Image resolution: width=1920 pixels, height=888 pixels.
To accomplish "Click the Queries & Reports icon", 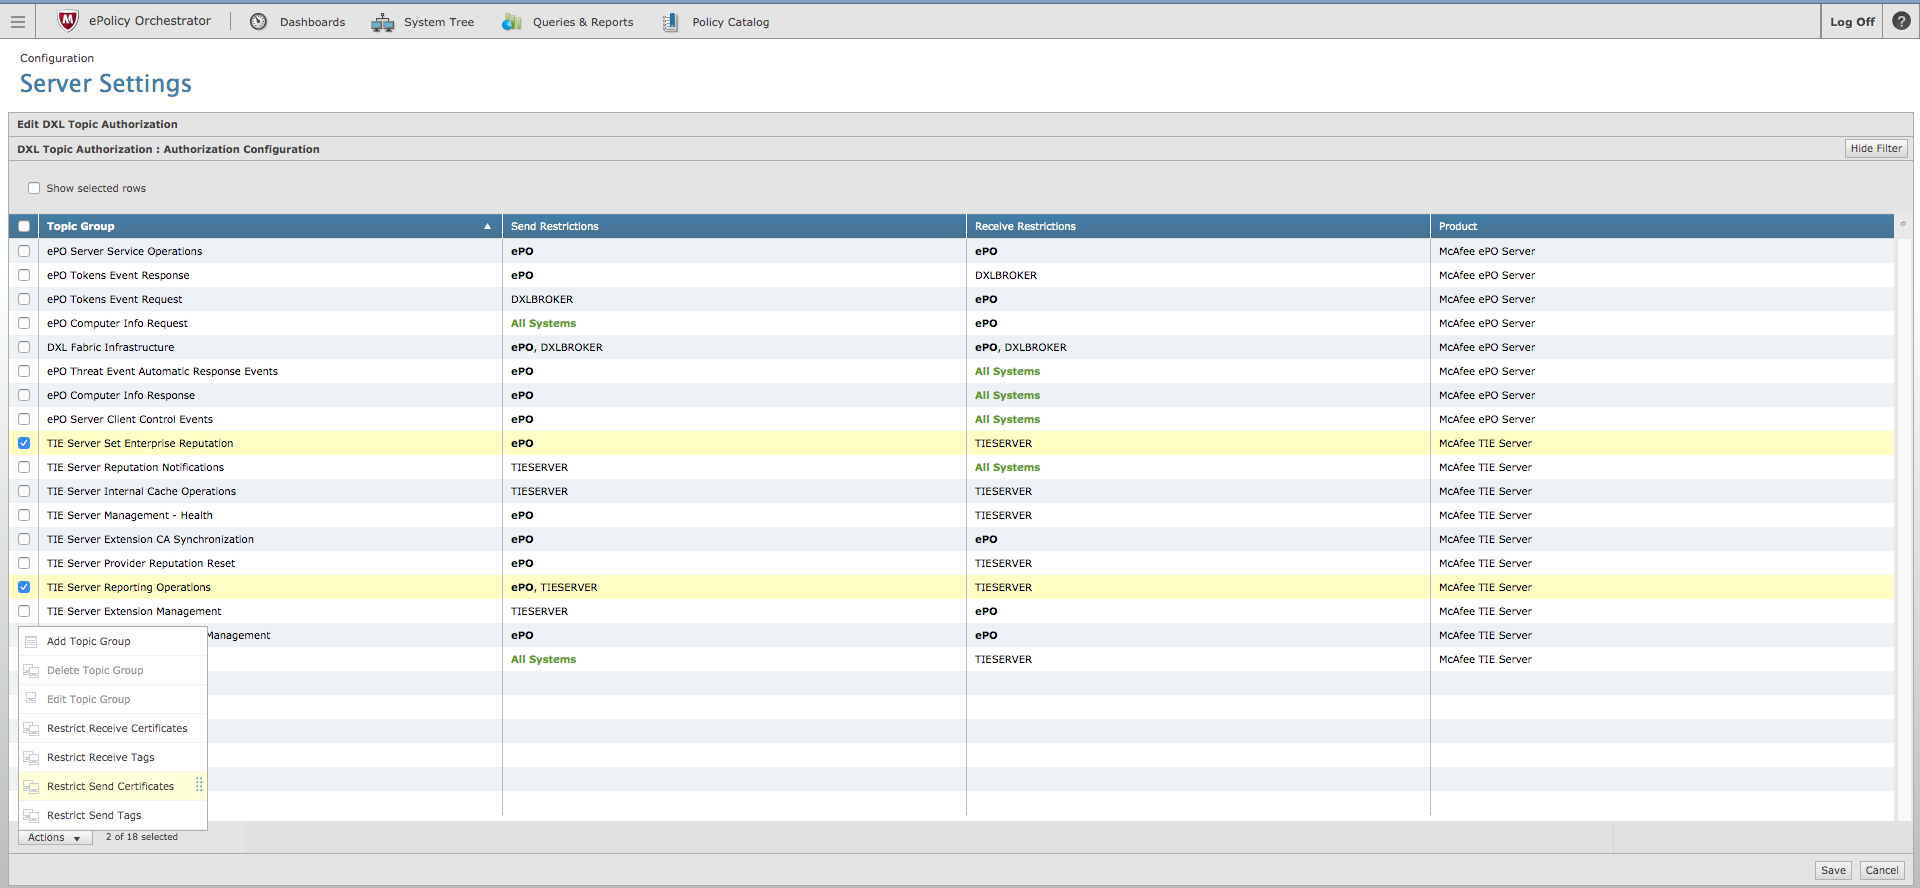I will (x=512, y=22).
